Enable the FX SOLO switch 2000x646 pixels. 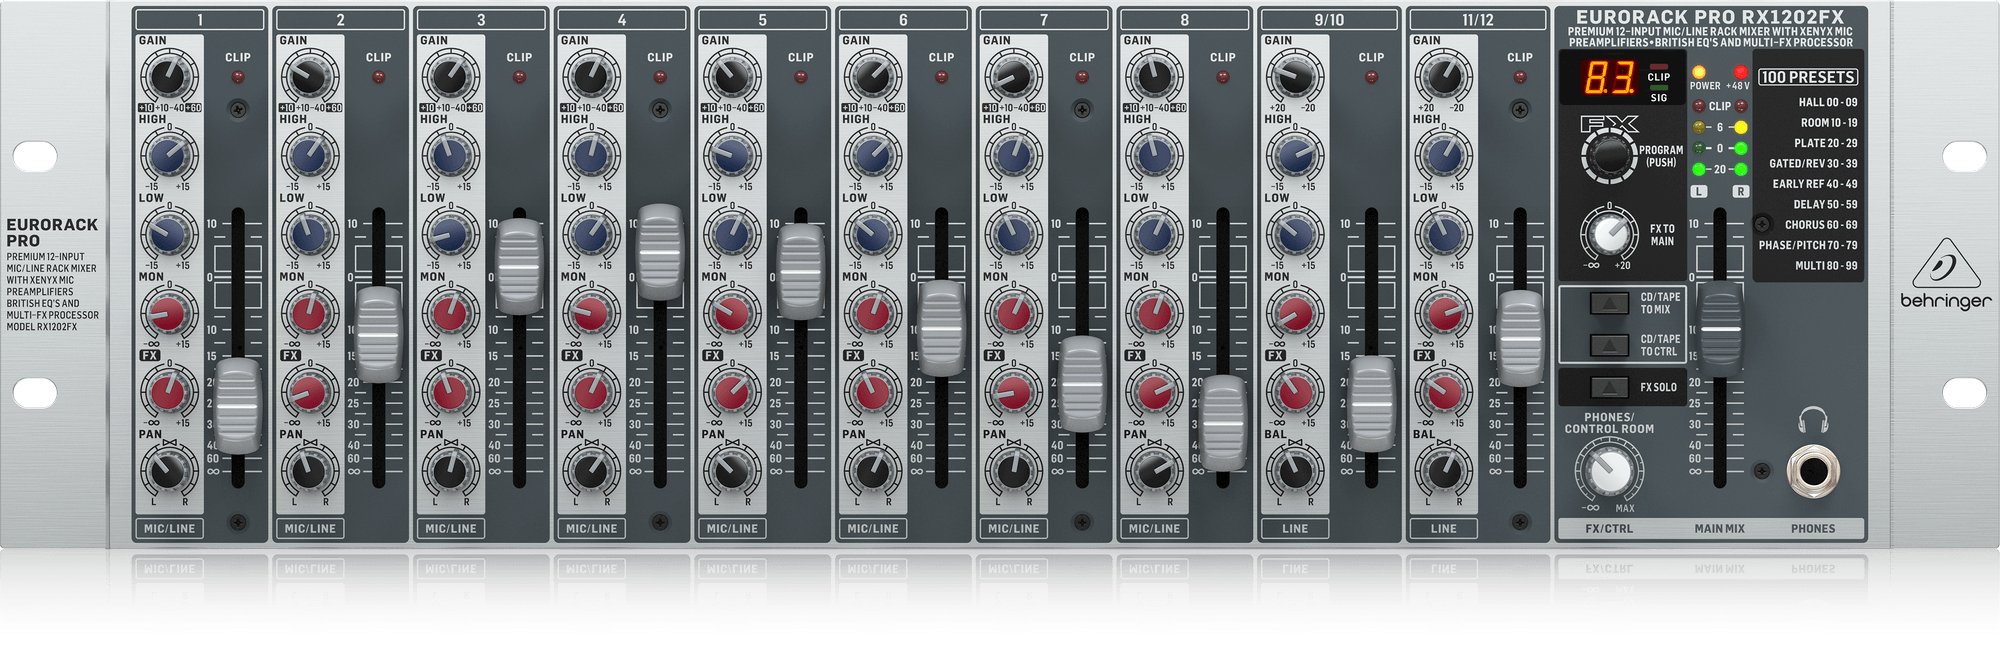1609,387
